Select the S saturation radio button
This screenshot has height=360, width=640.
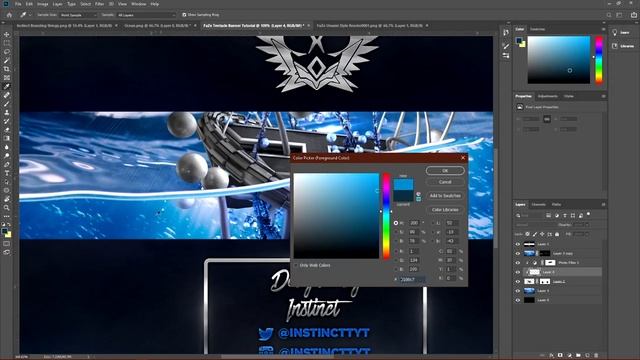point(396,232)
